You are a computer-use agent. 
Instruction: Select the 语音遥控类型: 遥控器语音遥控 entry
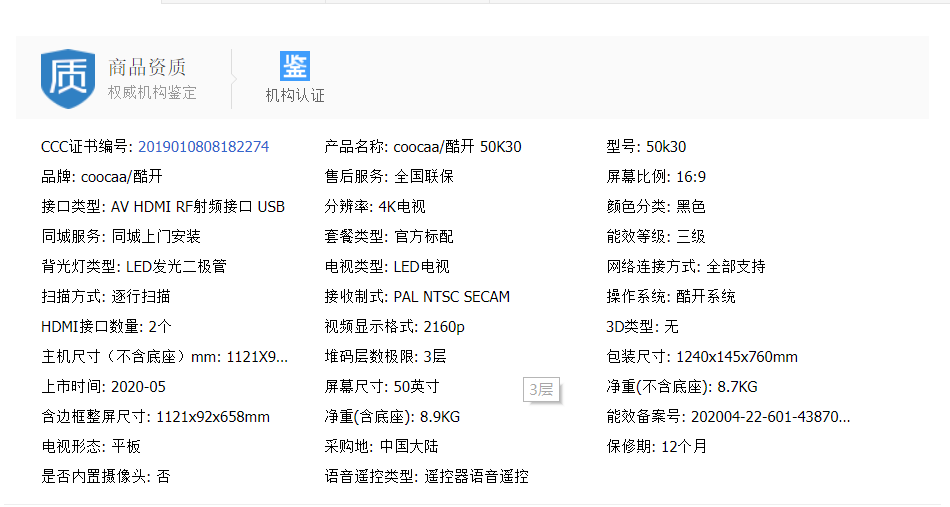(x=427, y=477)
